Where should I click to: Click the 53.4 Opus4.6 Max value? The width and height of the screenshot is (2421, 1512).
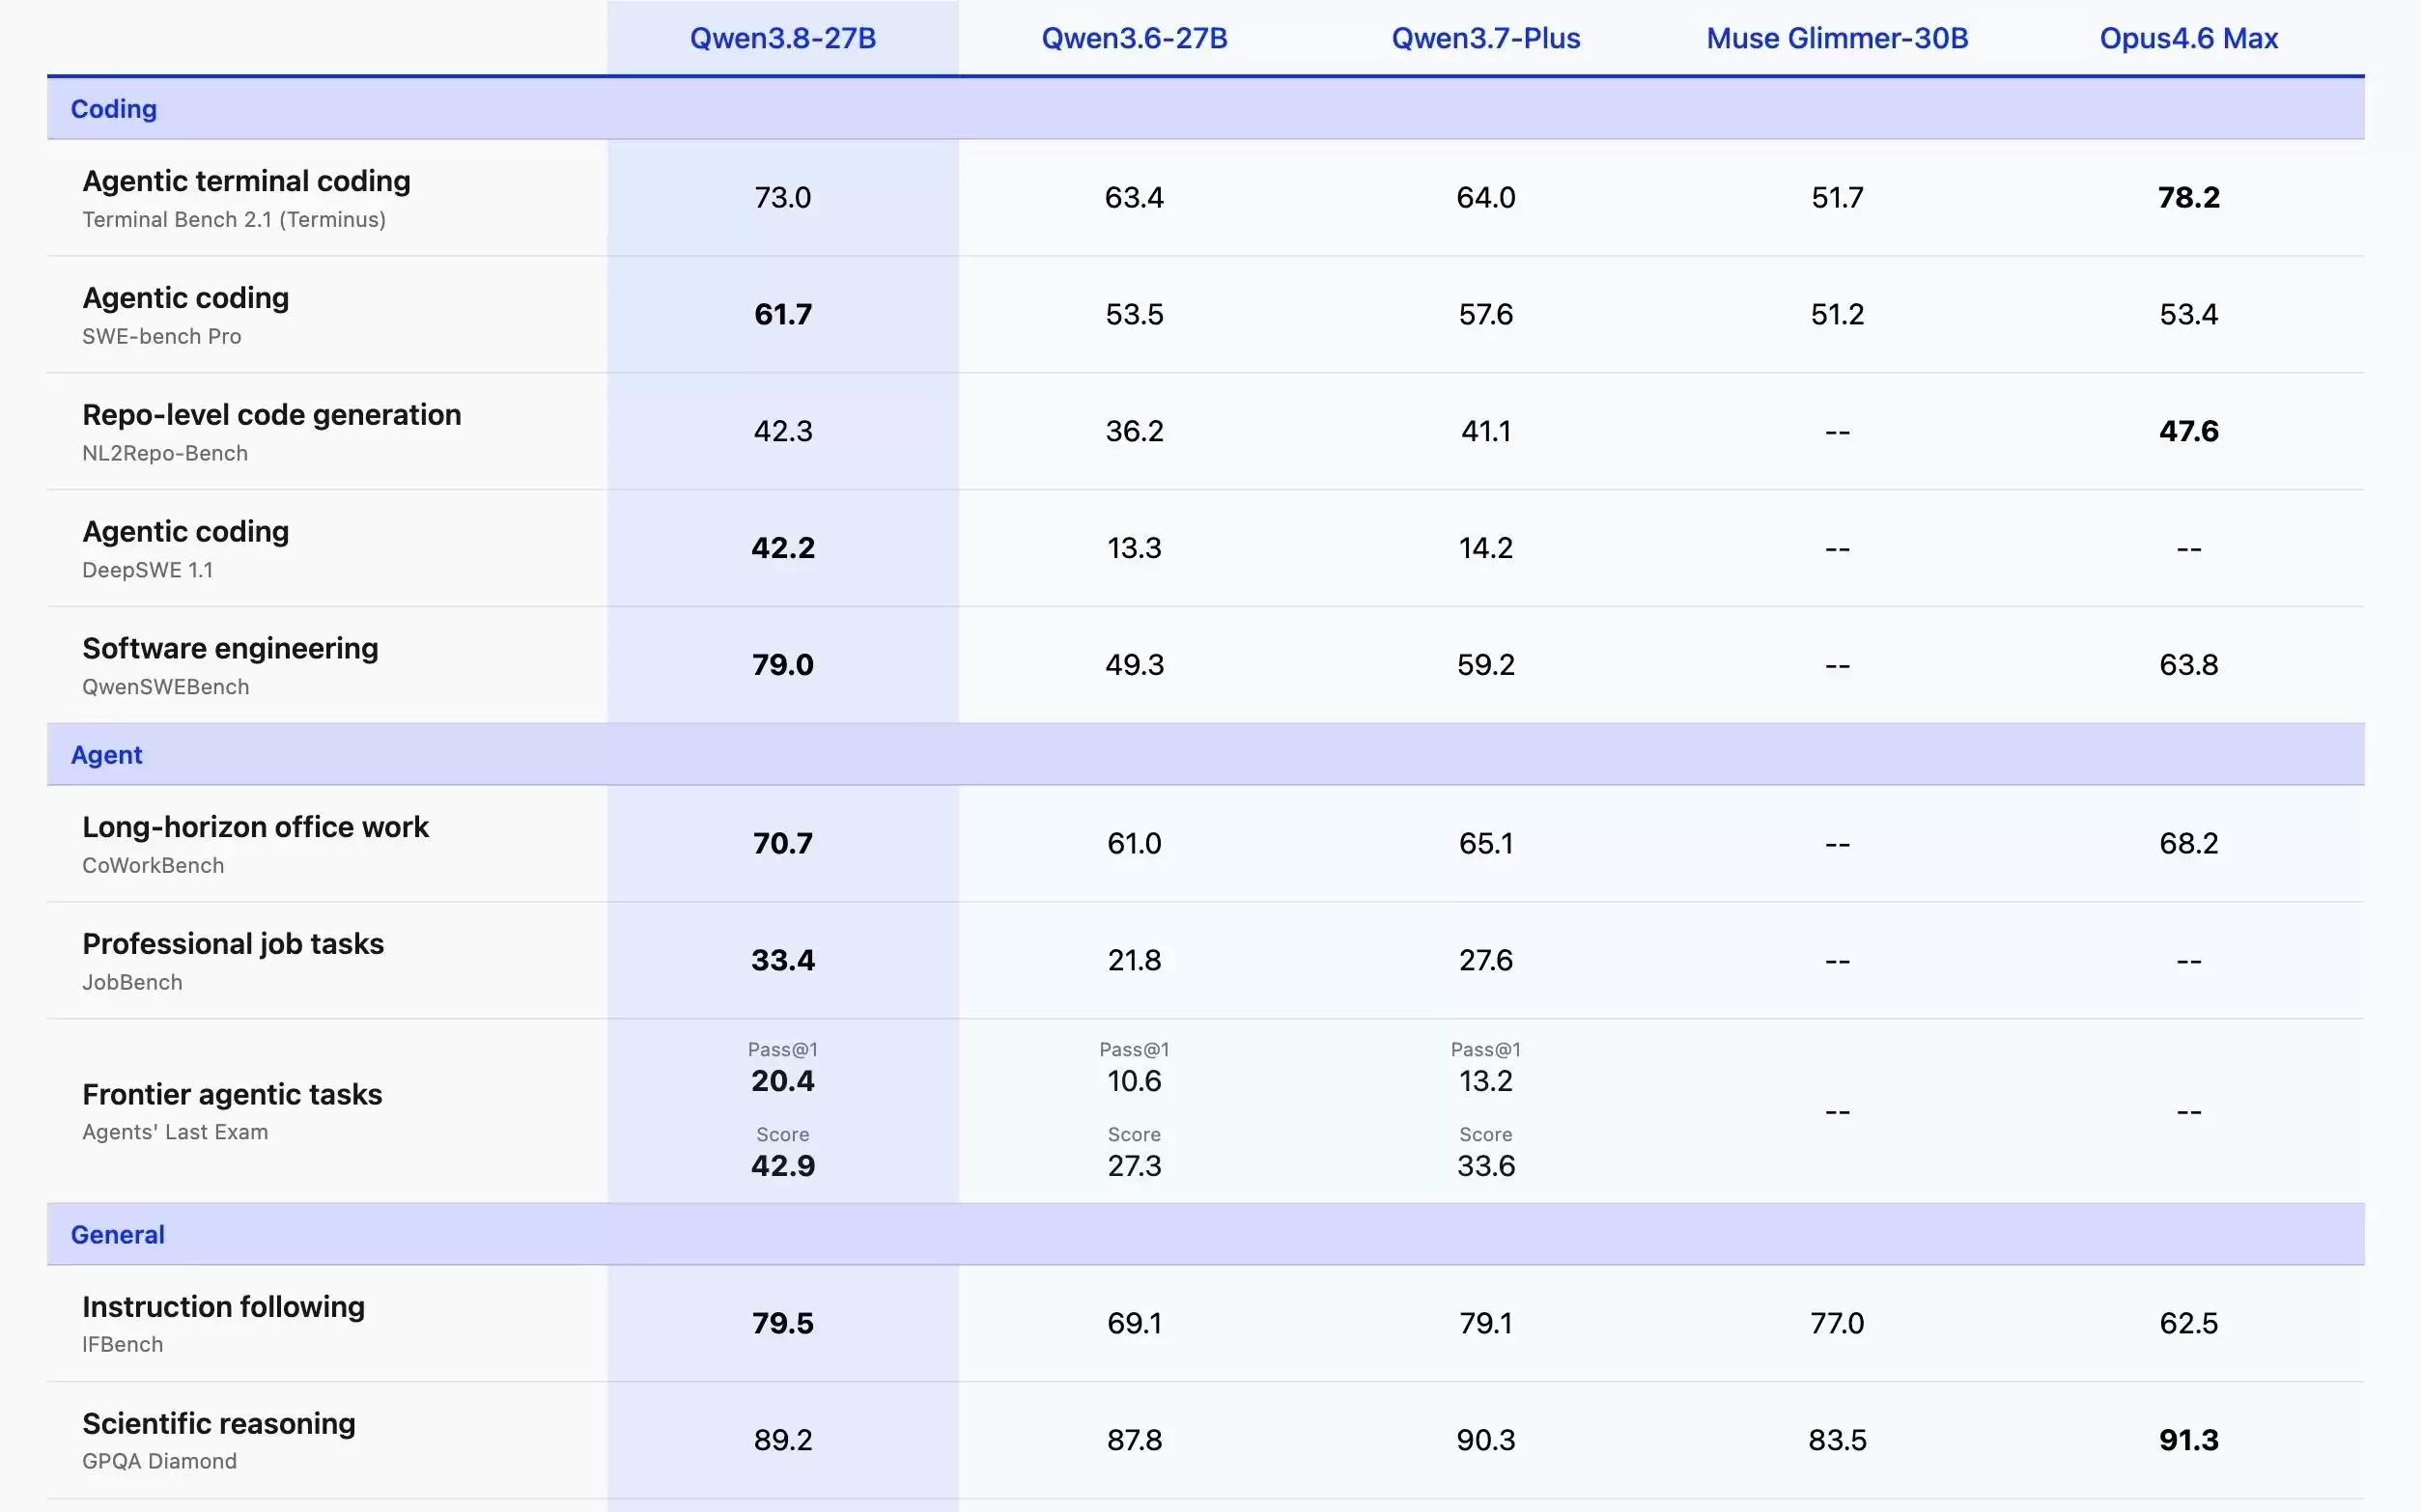(2189, 314)
